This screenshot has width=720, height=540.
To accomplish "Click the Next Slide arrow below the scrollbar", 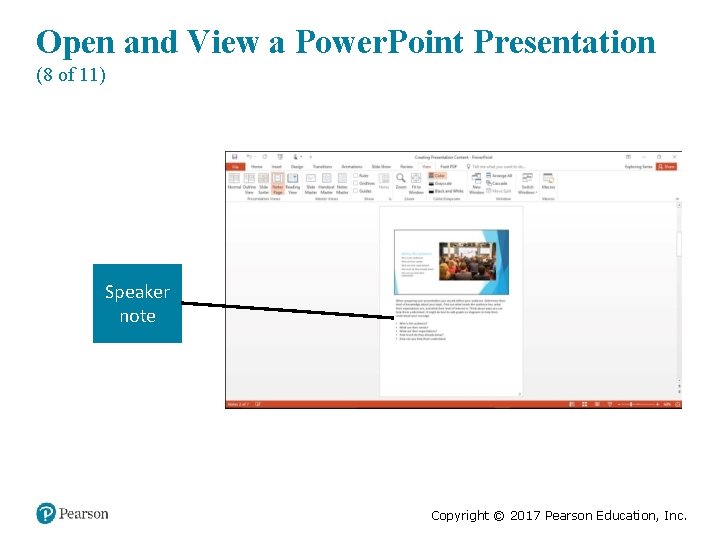I will 679,392.
